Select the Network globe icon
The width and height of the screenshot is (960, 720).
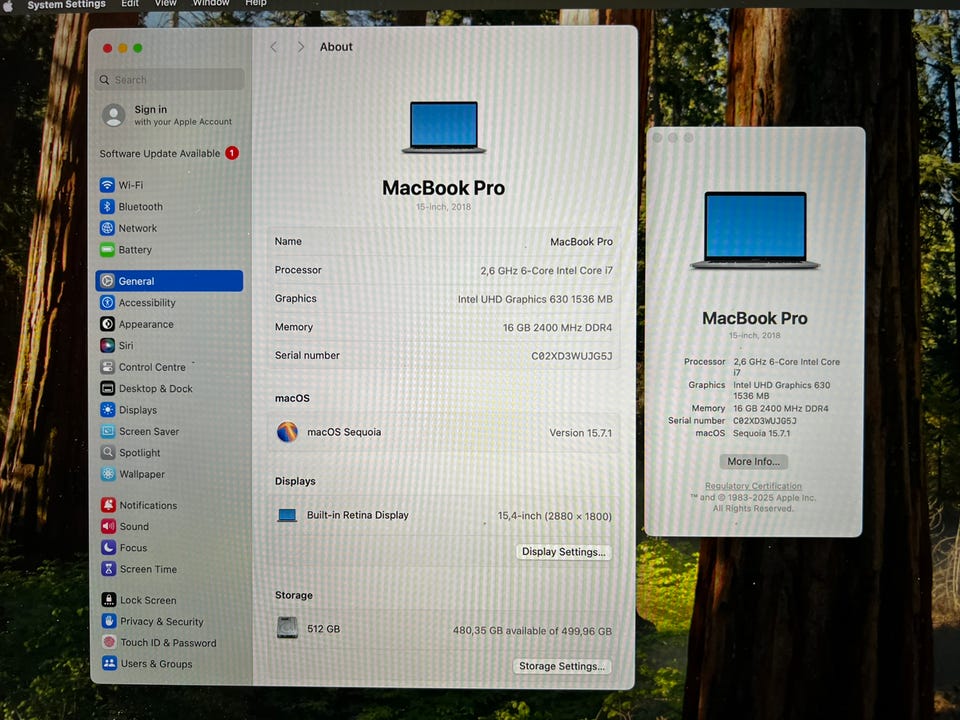(107, 228)
